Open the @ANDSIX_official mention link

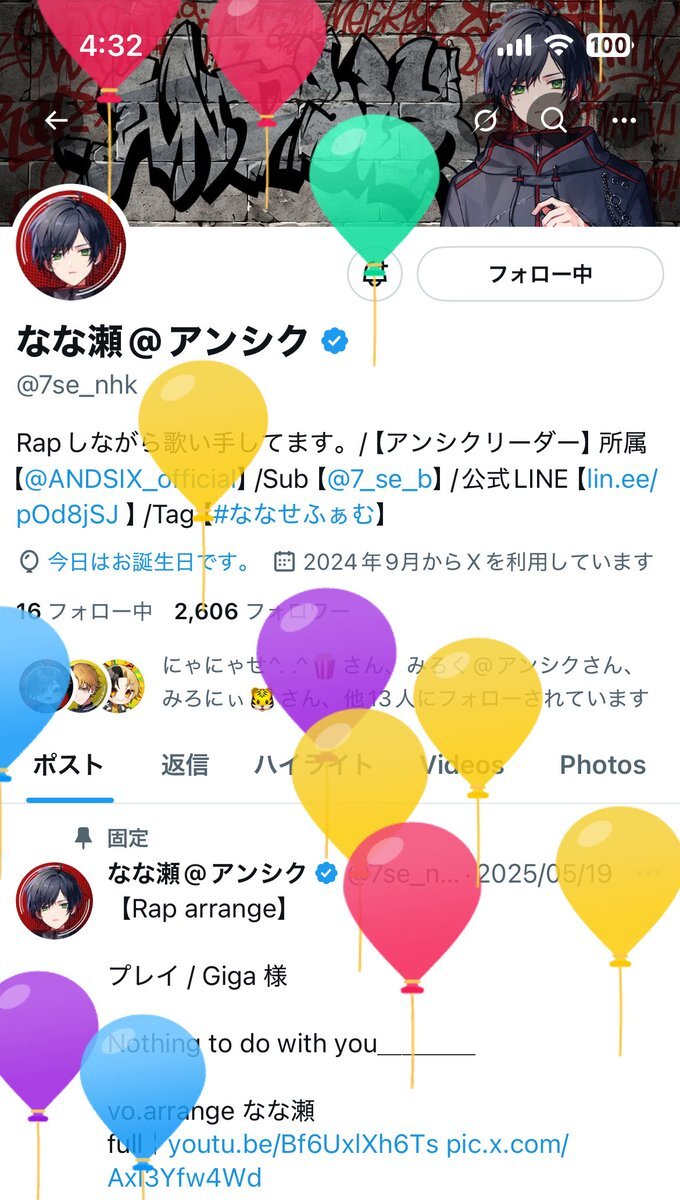134,479
